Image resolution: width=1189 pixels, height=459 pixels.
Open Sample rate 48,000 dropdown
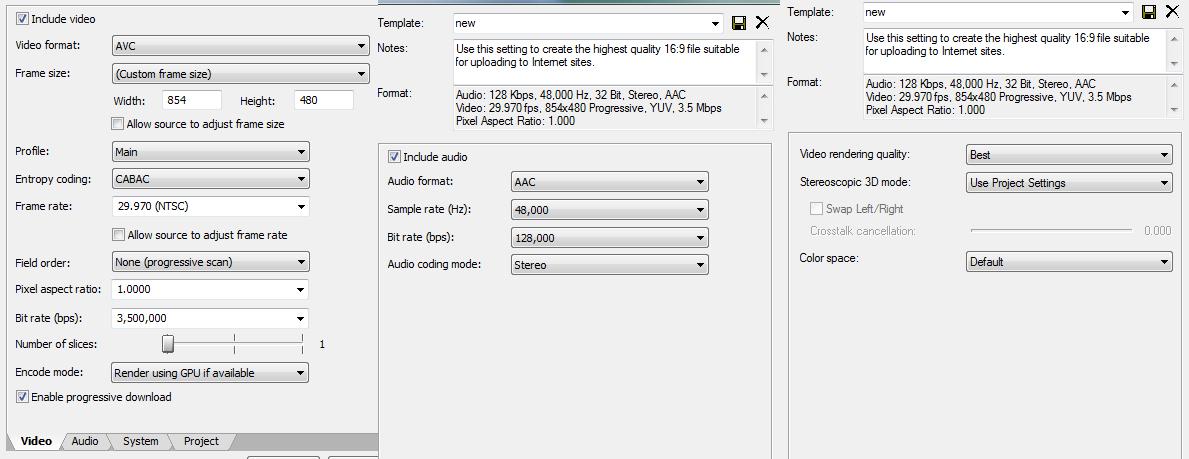click(610, 209)
